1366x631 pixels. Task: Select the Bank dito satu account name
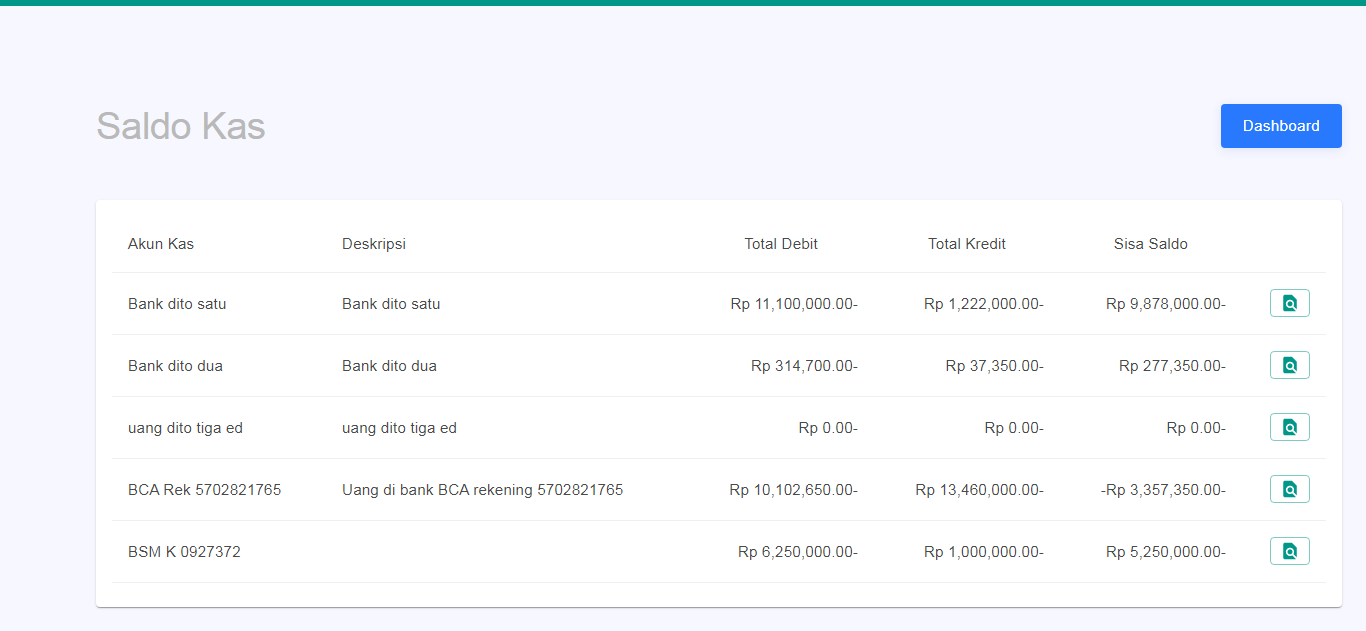point(177,303)
